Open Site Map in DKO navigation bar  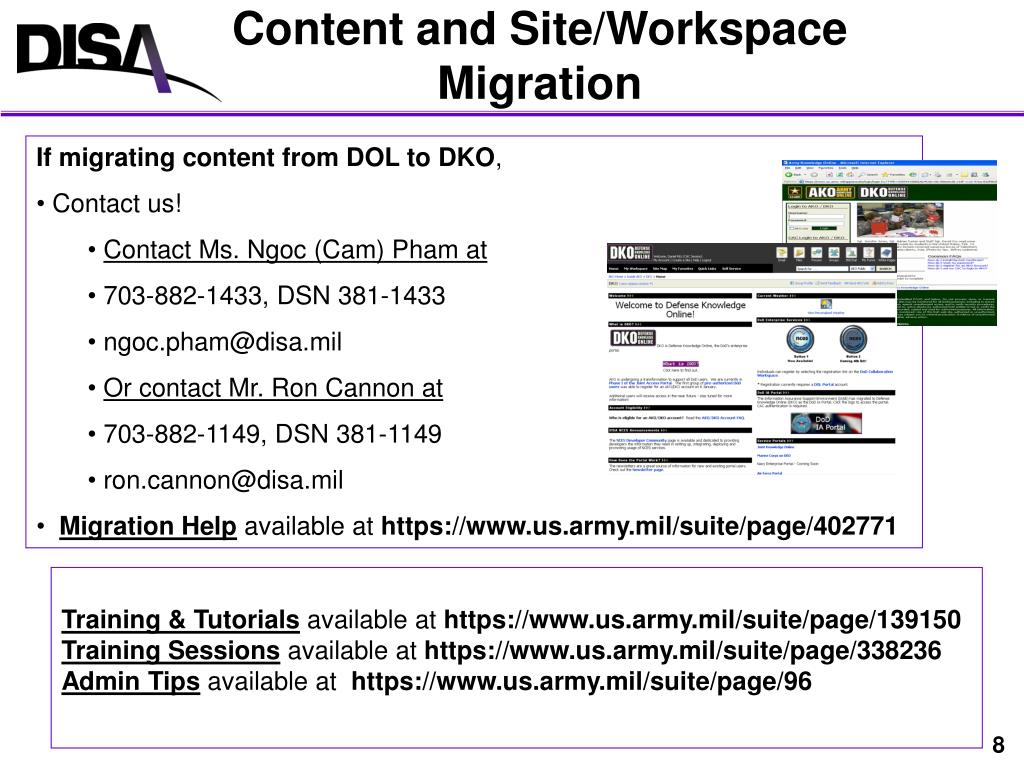point(660,268)
